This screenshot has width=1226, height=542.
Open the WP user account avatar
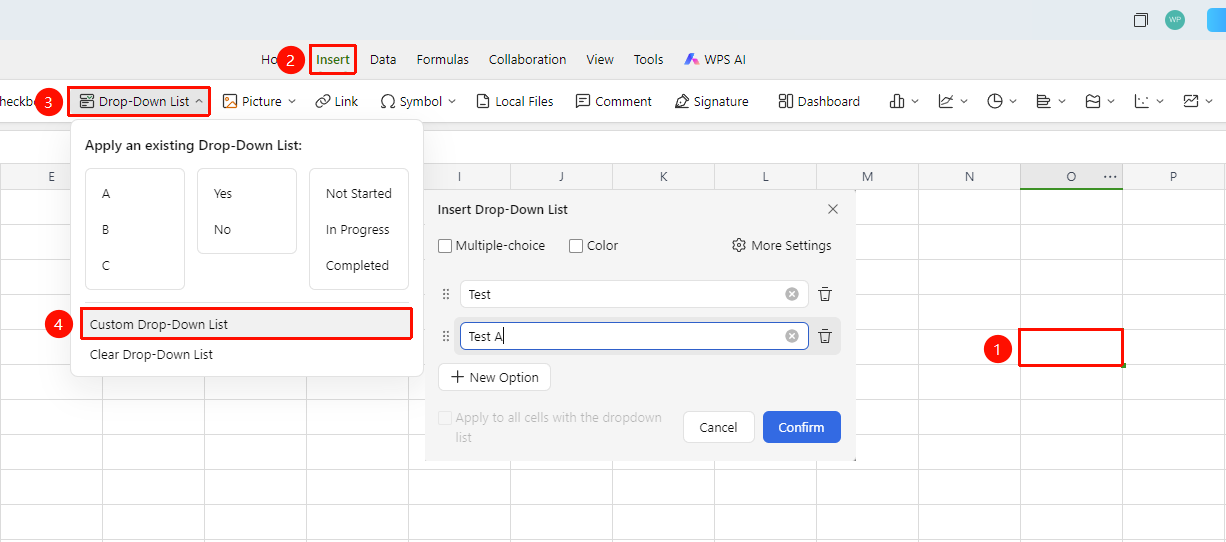[1175, 20]
